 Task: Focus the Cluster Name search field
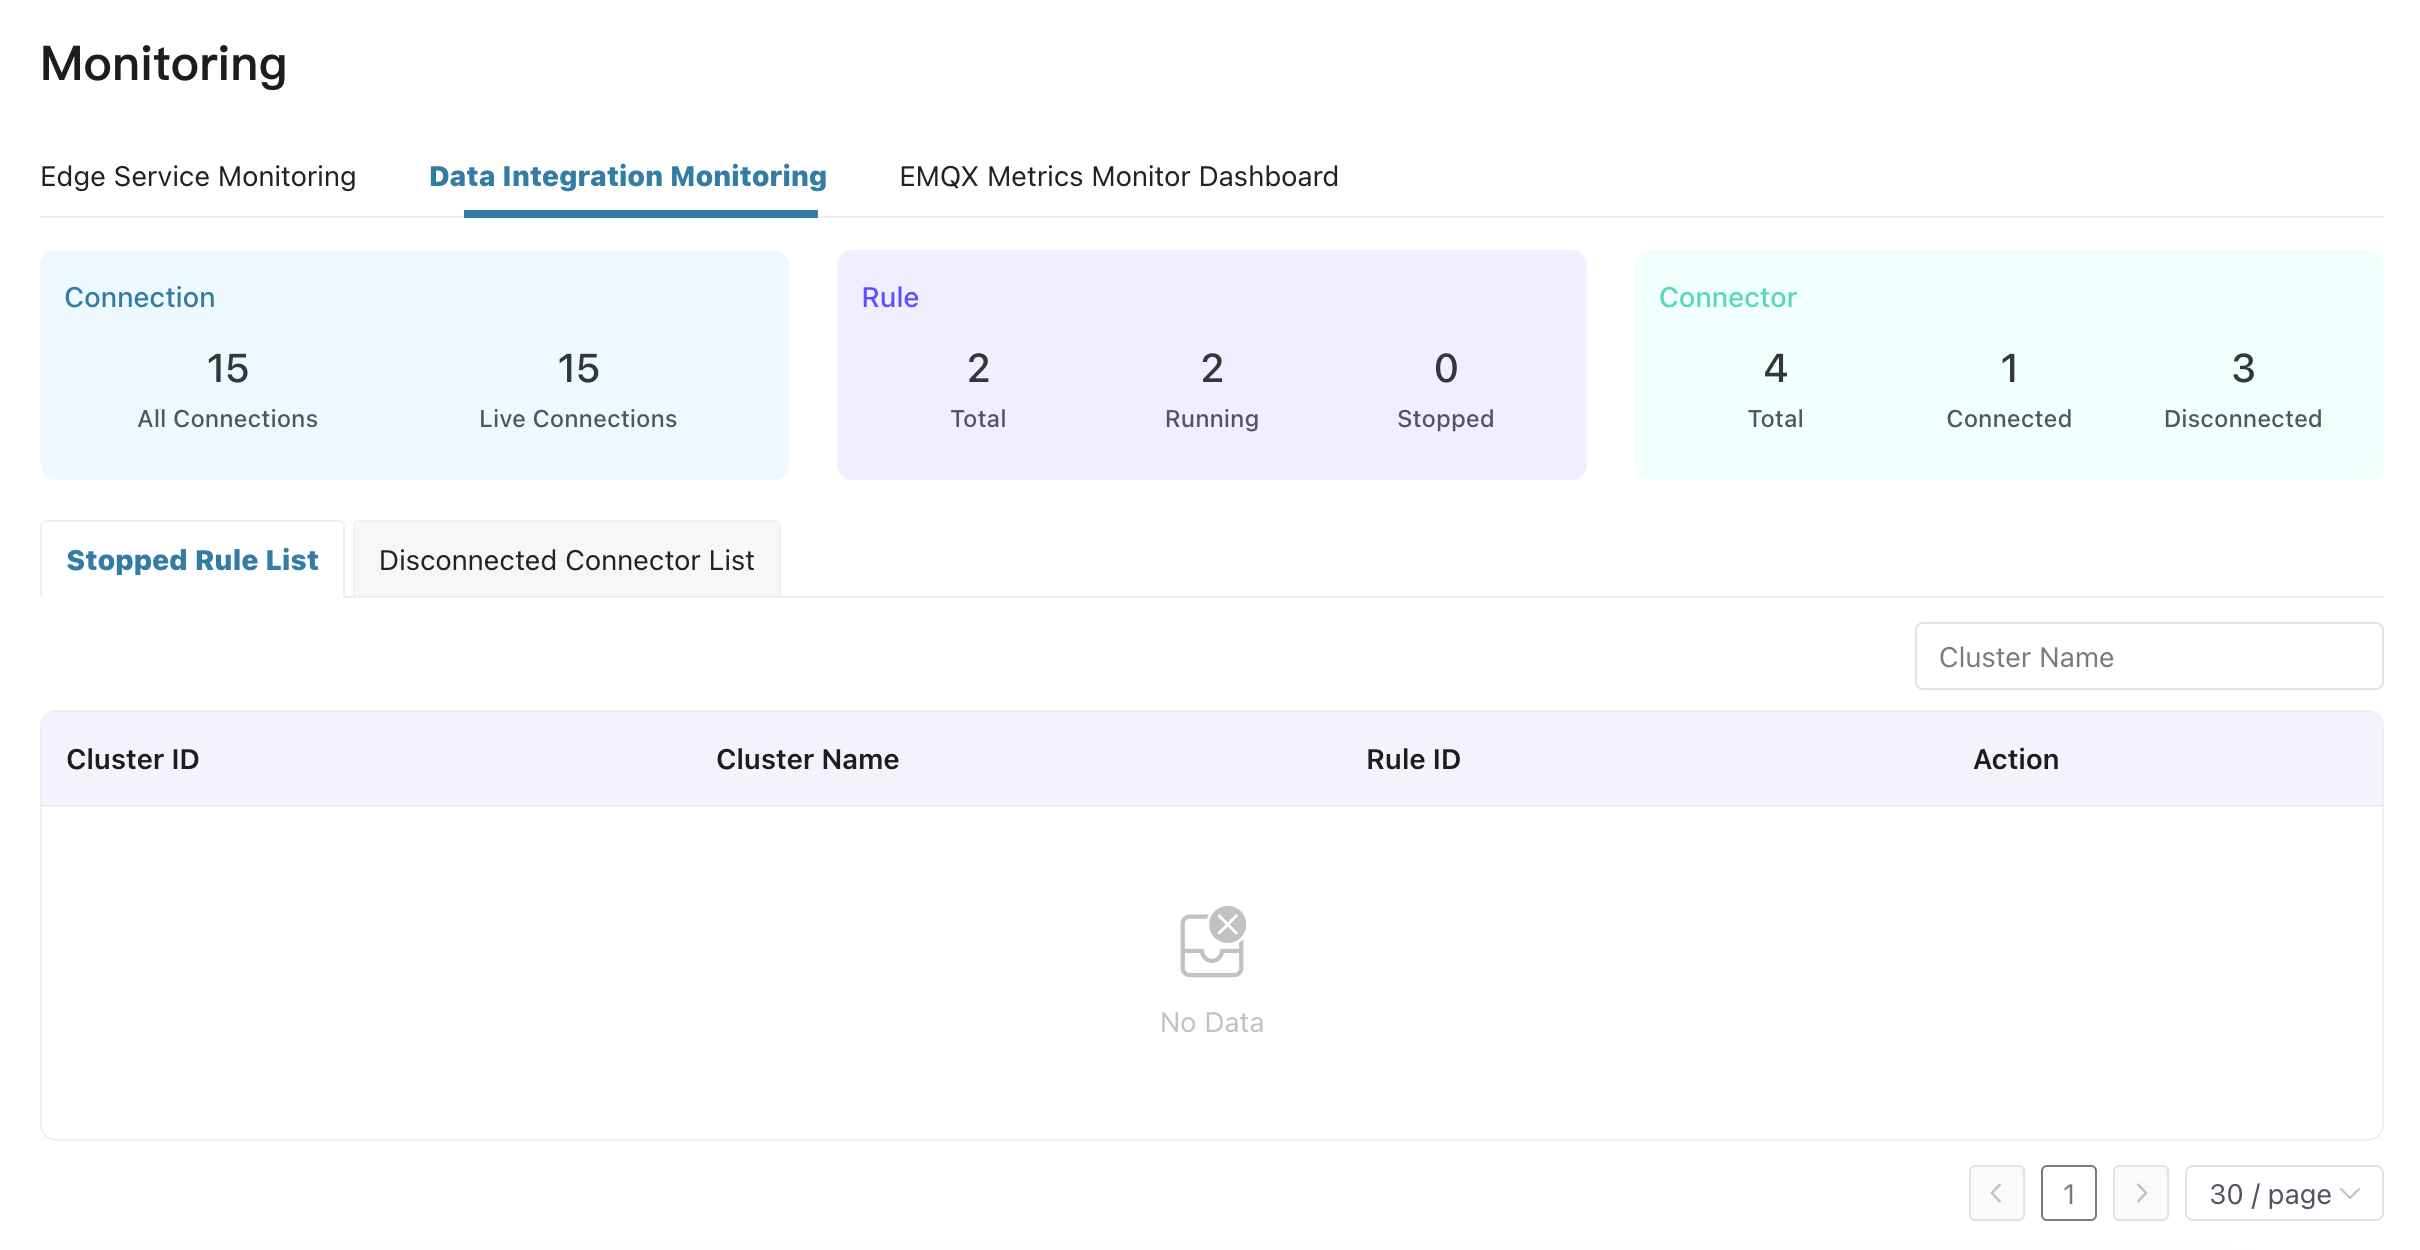point(2148,657)
